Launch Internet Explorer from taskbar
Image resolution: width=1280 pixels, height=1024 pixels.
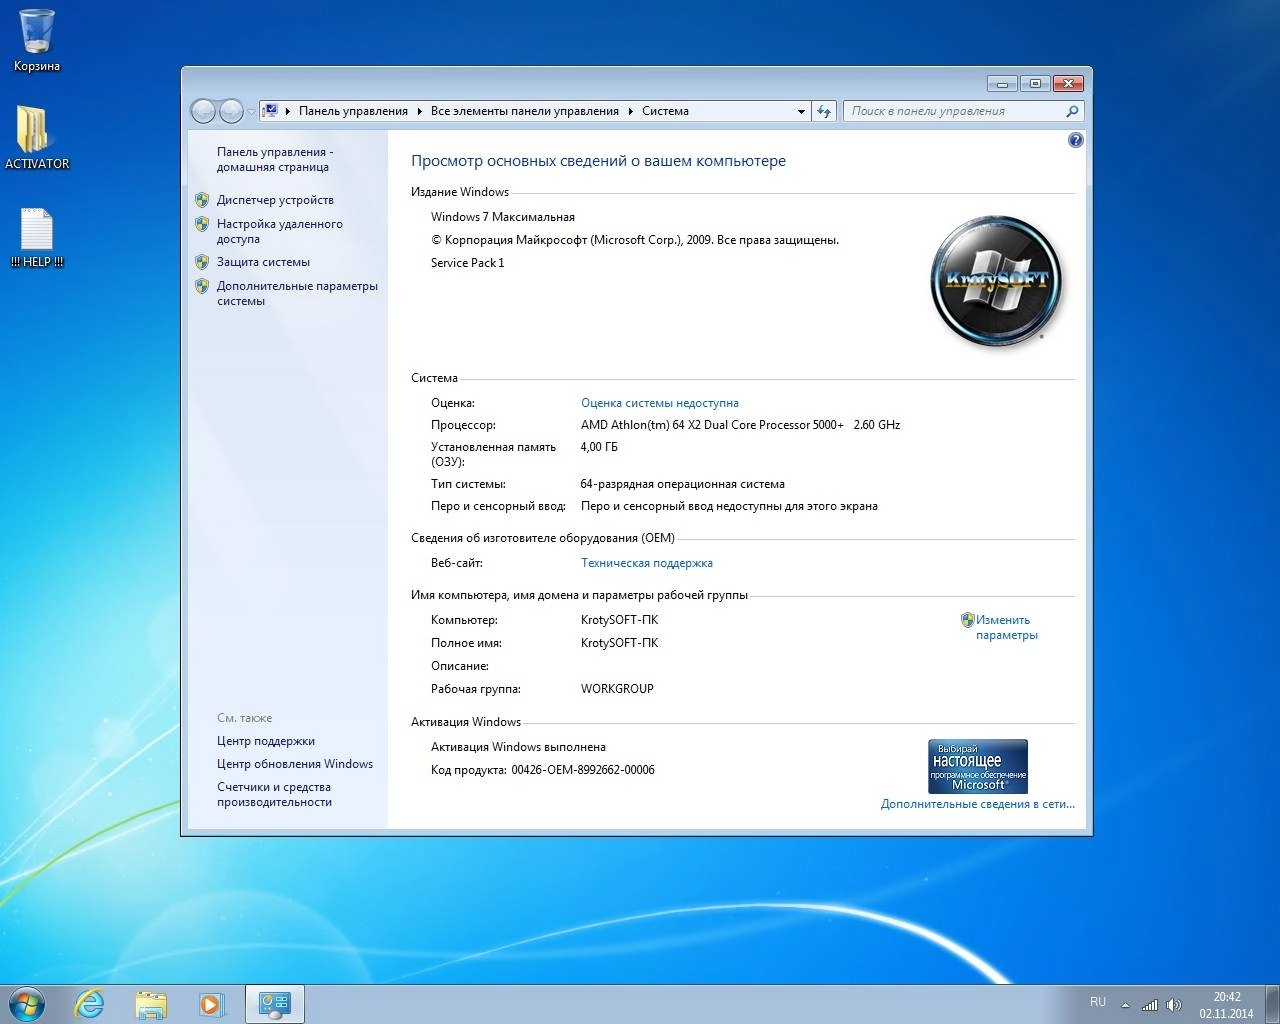point(90,1004)
